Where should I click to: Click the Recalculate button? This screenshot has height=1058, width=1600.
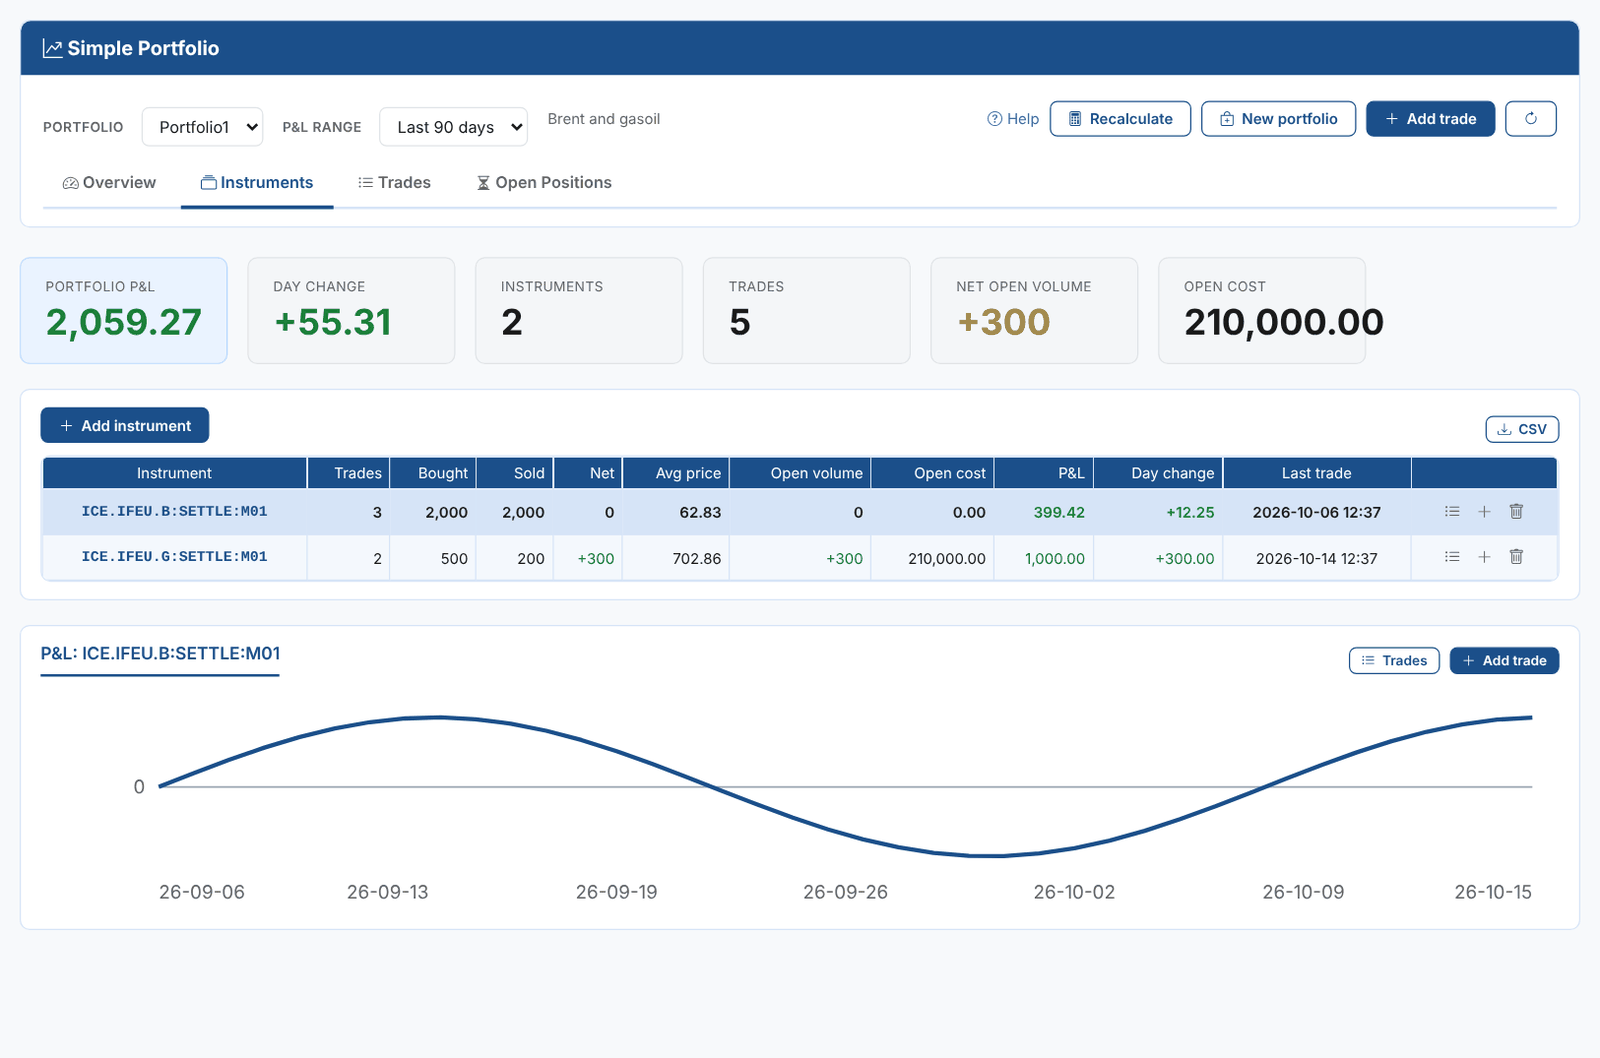tap(1120, 119)
